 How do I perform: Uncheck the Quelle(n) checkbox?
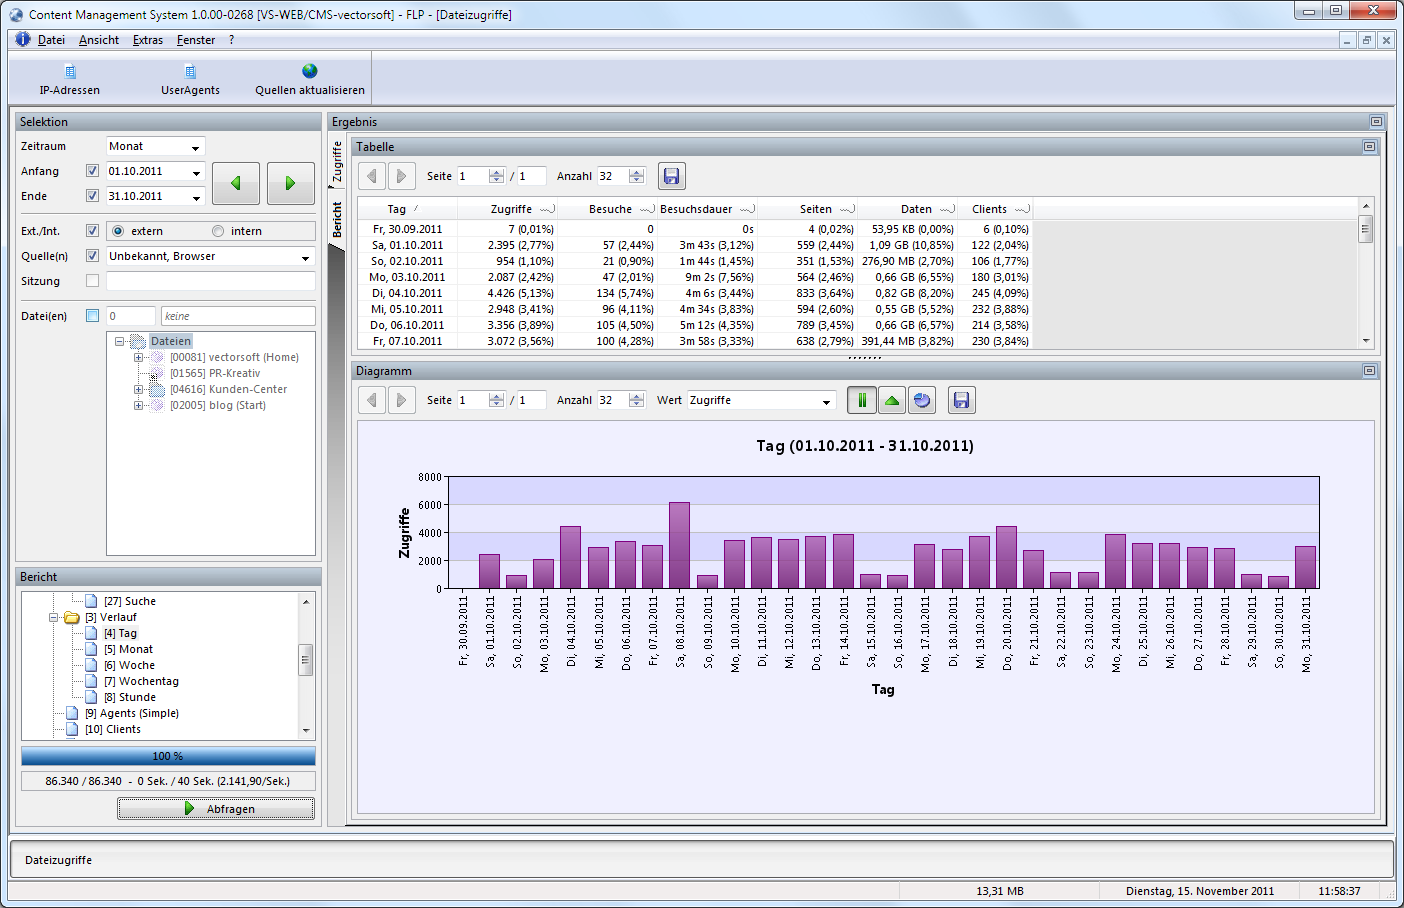click(93, 256)
